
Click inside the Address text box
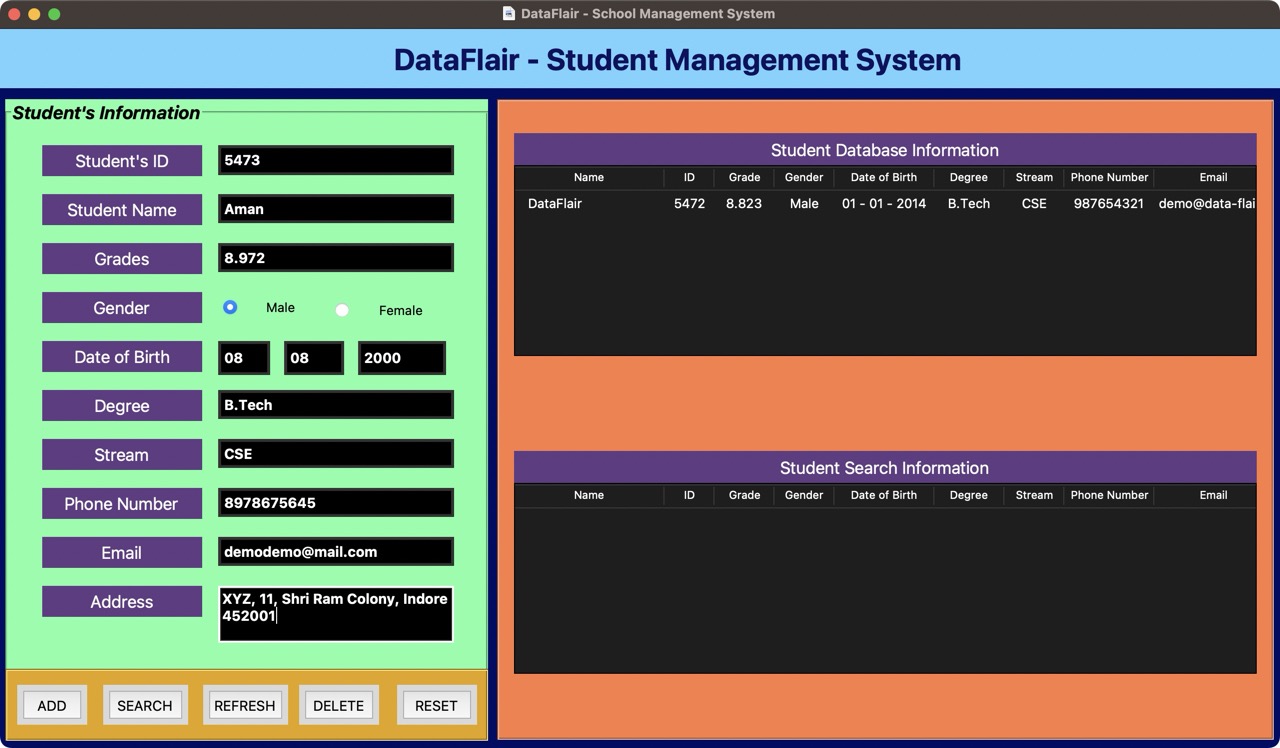pyautogui.click(x=336, y=614)
